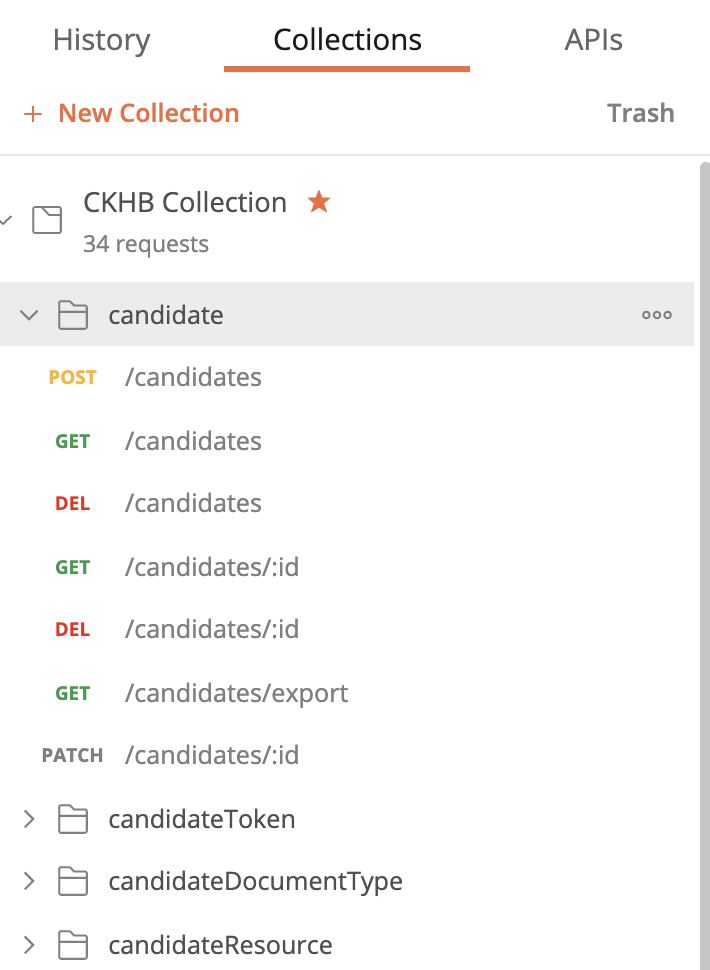Collapse the candidate folder
Screen dimensions: 710x970
pyautogui.click(x=29, y=314)
